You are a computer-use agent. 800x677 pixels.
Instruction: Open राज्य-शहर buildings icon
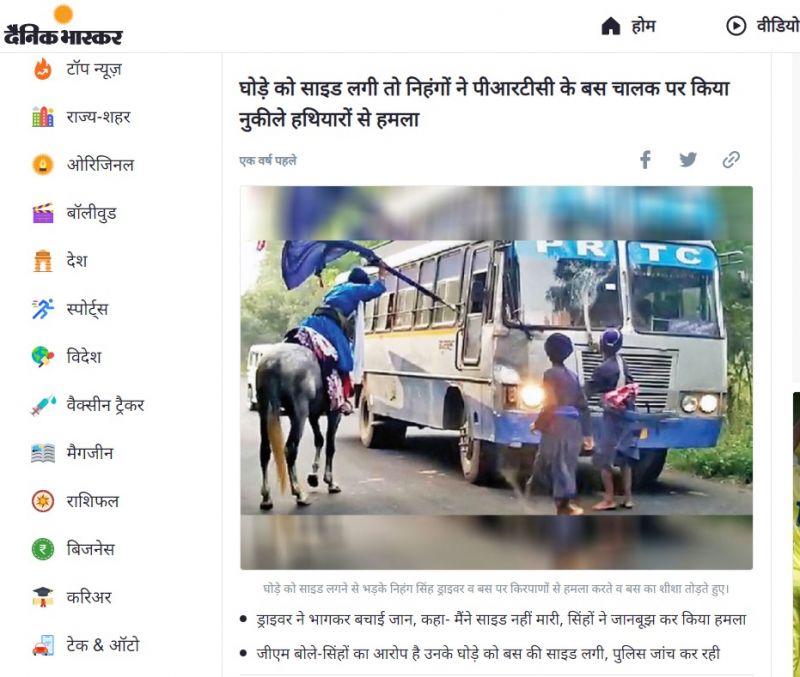(43, 117)
